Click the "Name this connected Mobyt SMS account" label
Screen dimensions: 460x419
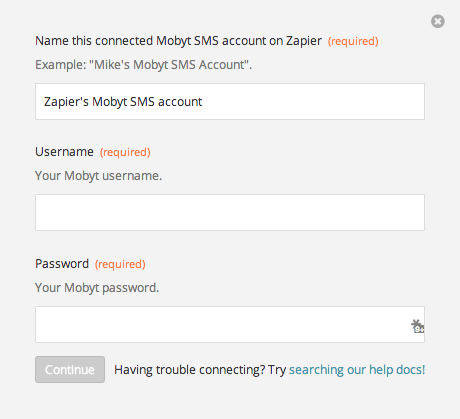coord(178,41)
